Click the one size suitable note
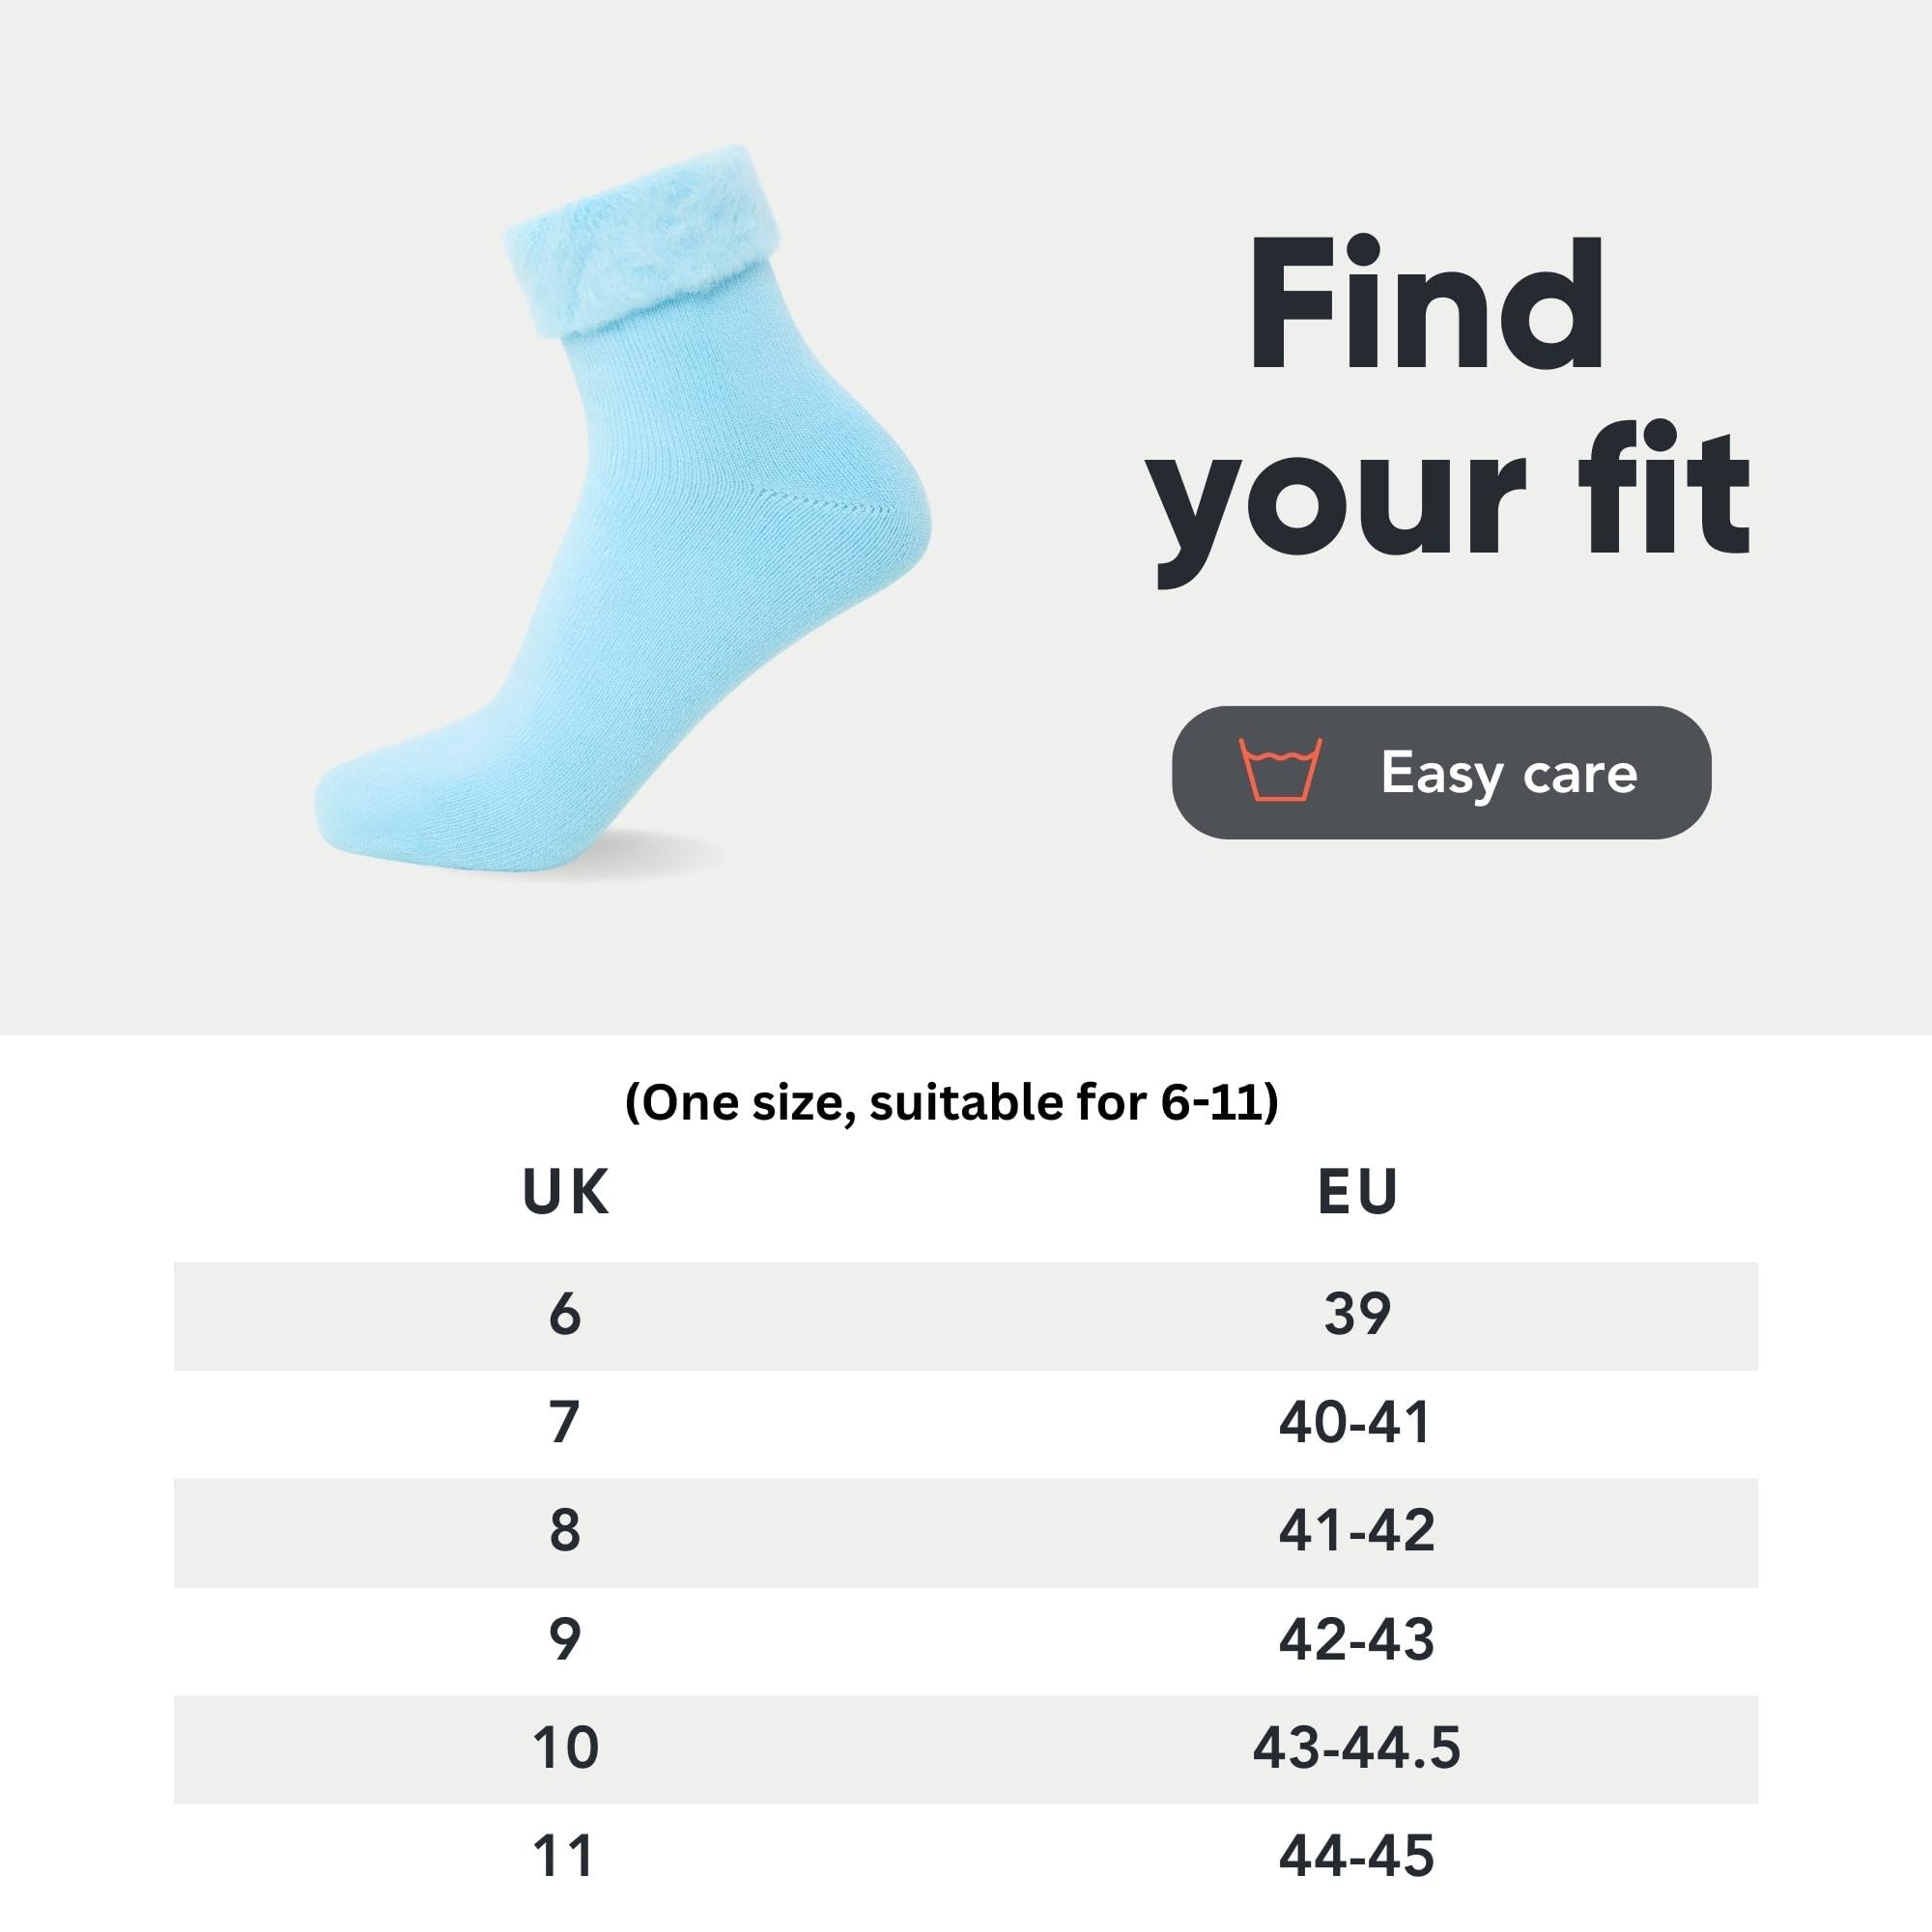Image resolution: width=1932 pixels, height=1932 pixels. pos(951,1103)
